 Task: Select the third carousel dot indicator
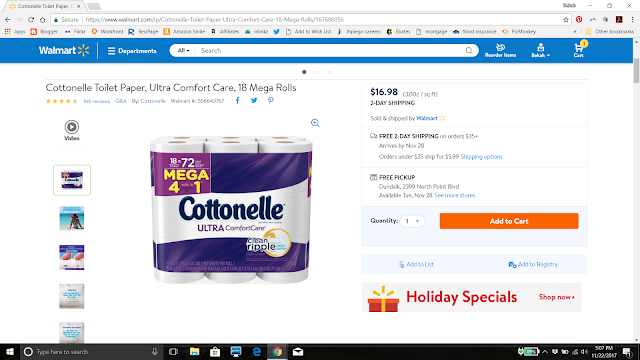pyautogui.click(x=330, y=72)
